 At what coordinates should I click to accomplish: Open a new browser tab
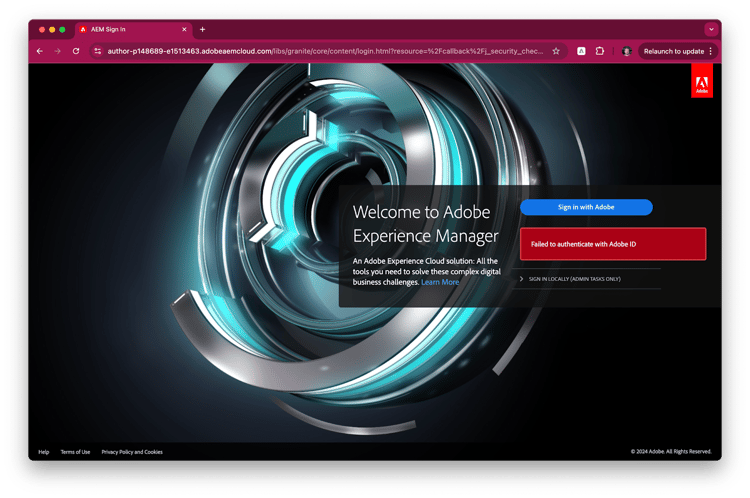point(202,29)
